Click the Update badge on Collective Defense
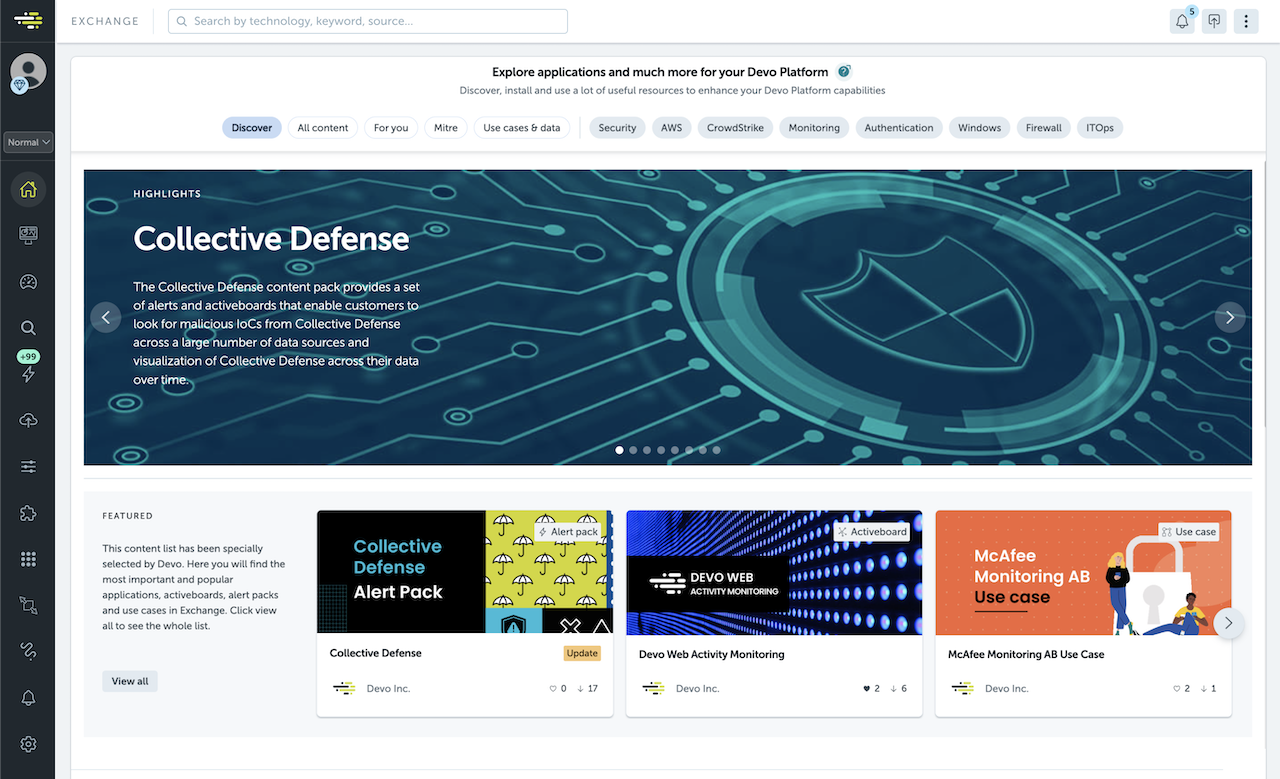This screenshot has height=779, width=1280. coord(582,653)
